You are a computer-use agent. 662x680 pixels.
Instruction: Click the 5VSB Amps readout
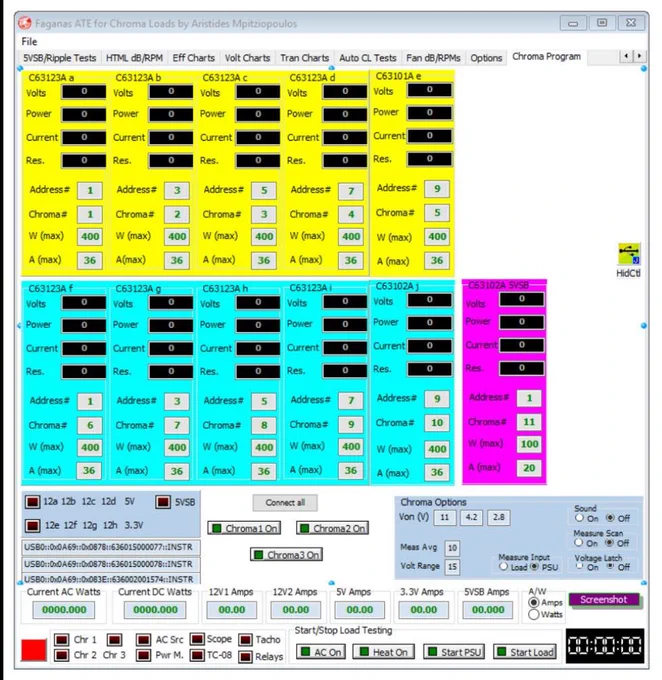tap(488, 610)
